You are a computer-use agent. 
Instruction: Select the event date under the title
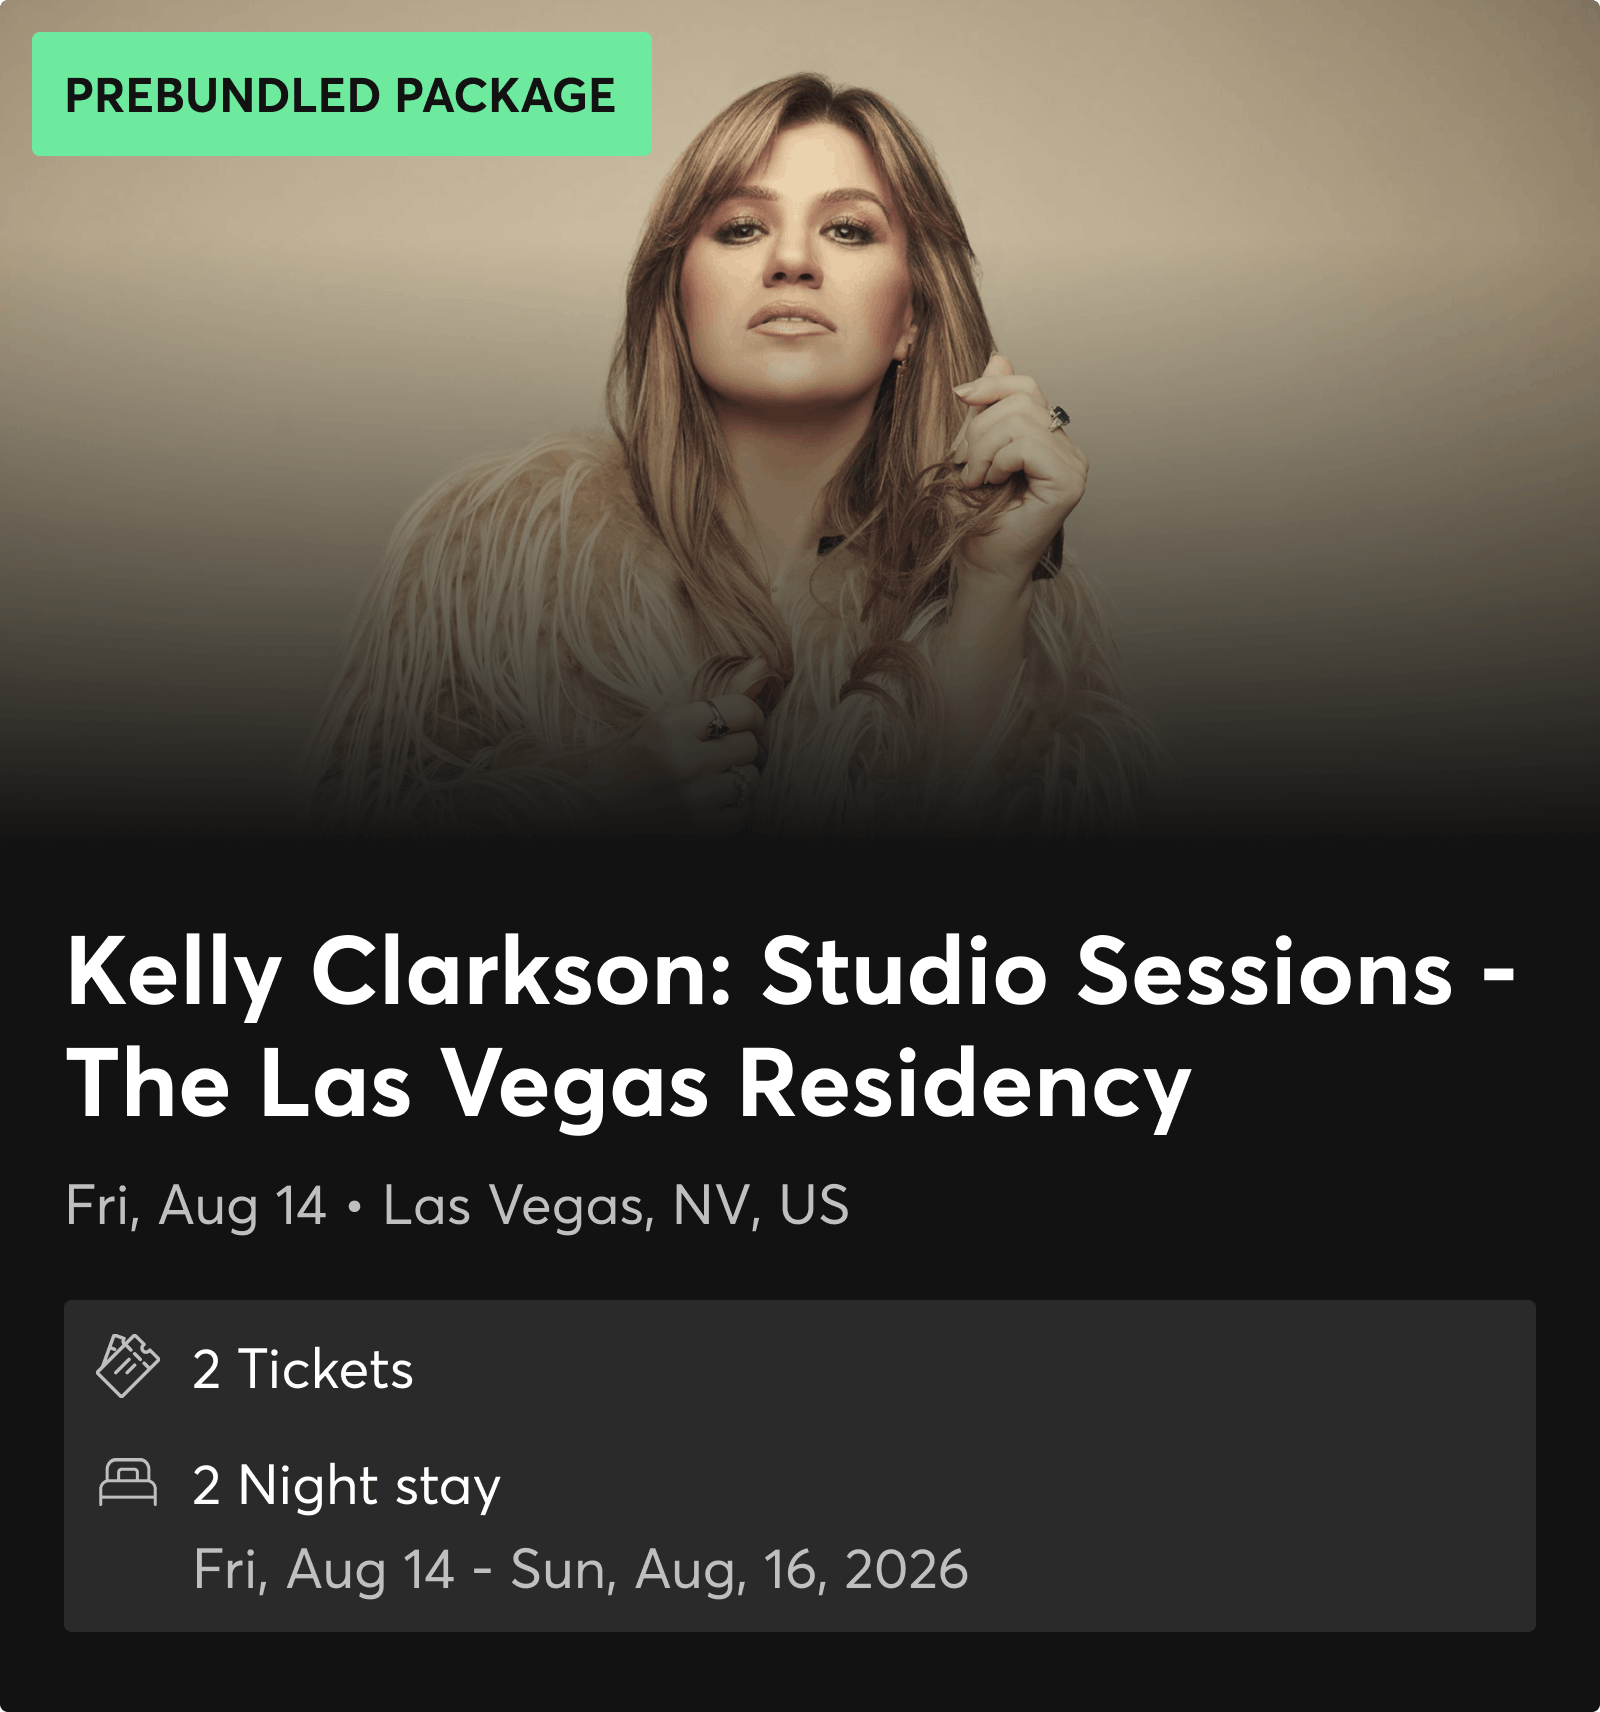point(196,1205)
